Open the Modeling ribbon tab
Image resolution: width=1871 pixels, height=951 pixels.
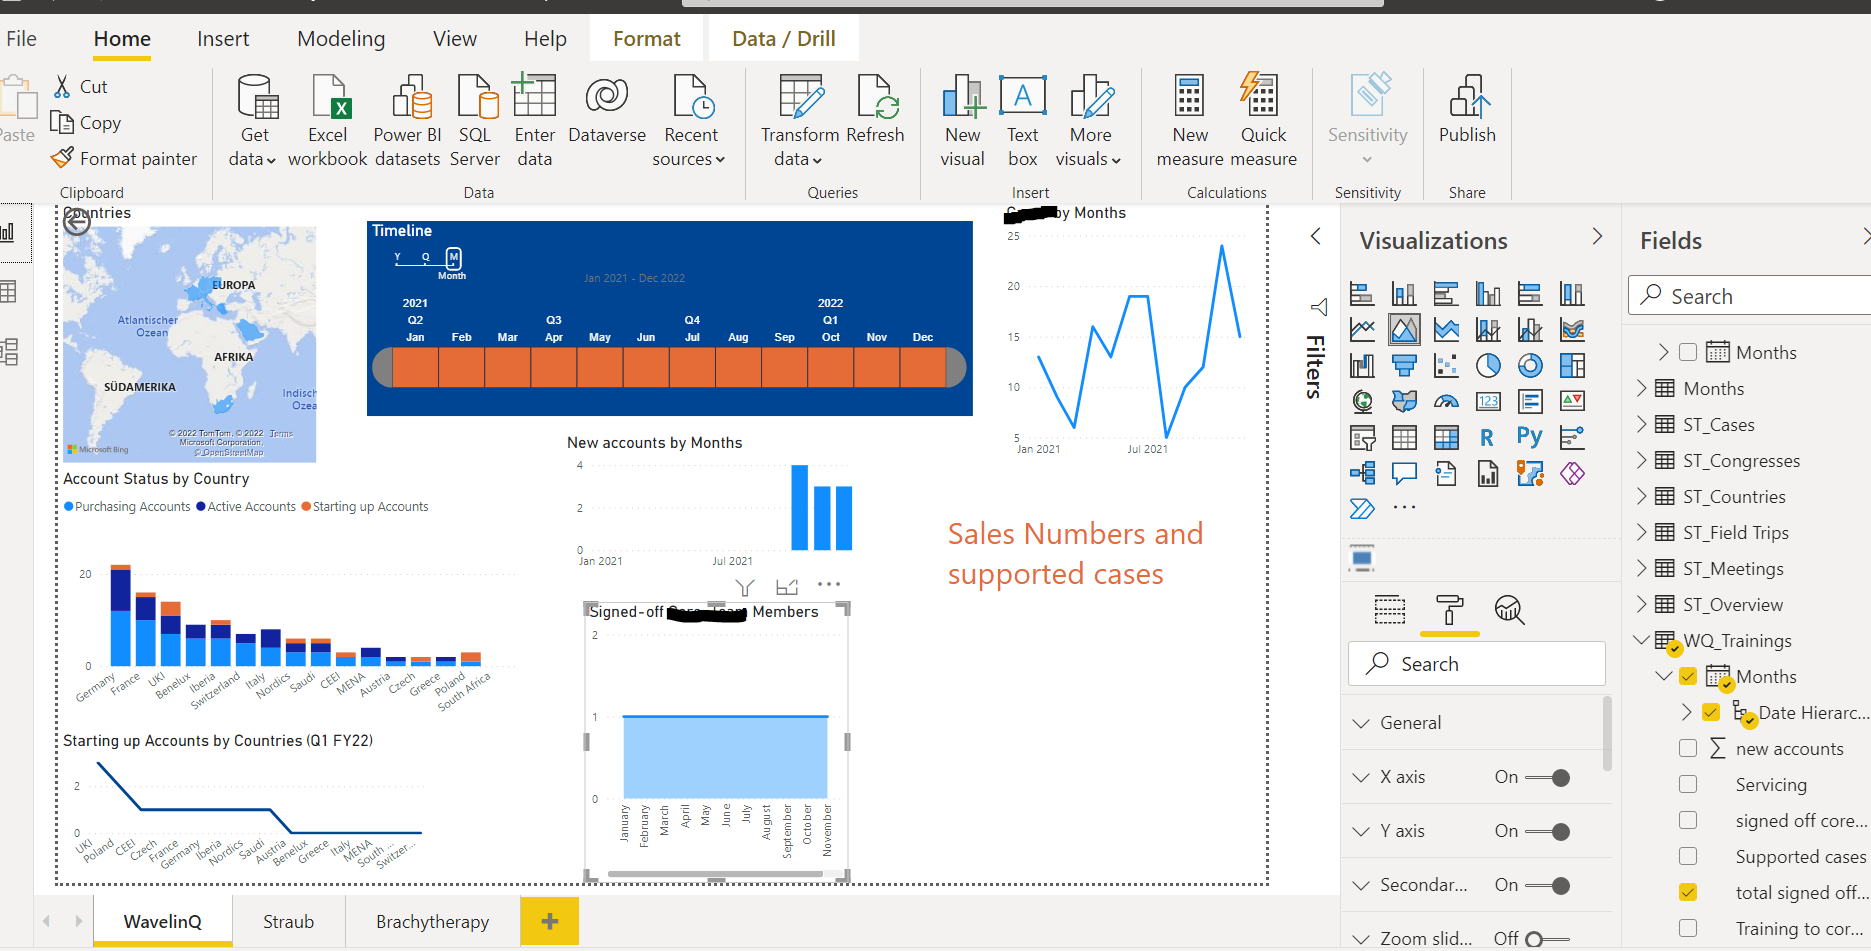coord(341,39)
